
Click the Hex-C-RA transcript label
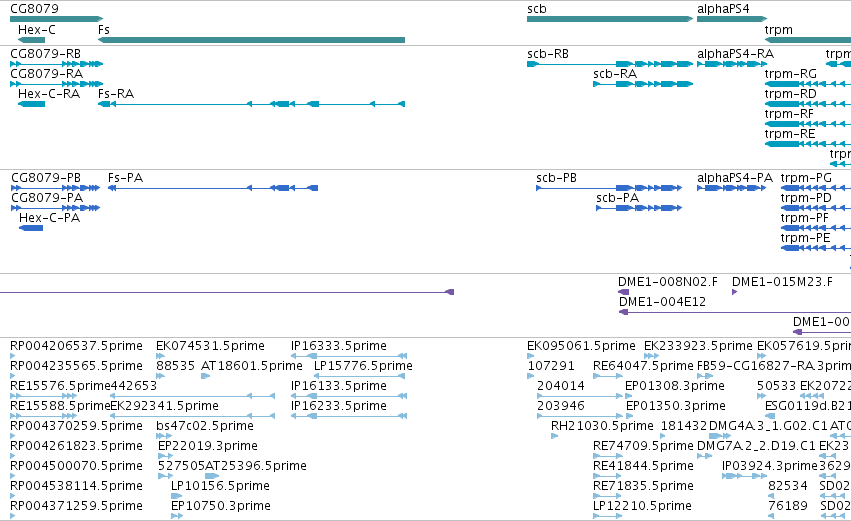[x=49, y=94]
